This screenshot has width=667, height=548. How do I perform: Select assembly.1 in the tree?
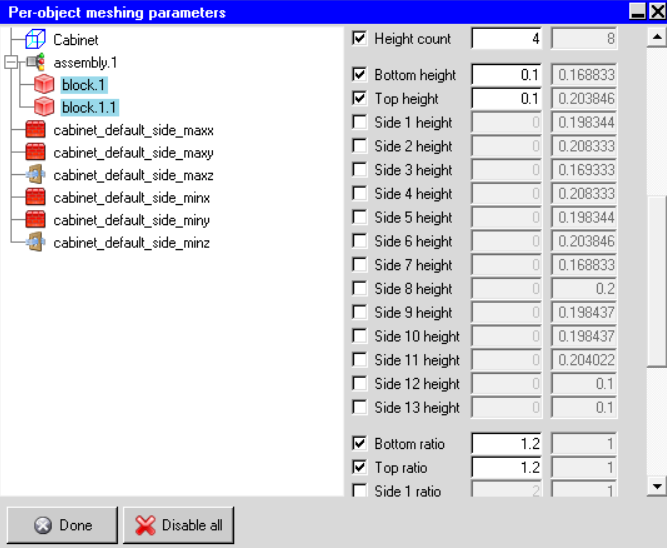tap(85, 63)
